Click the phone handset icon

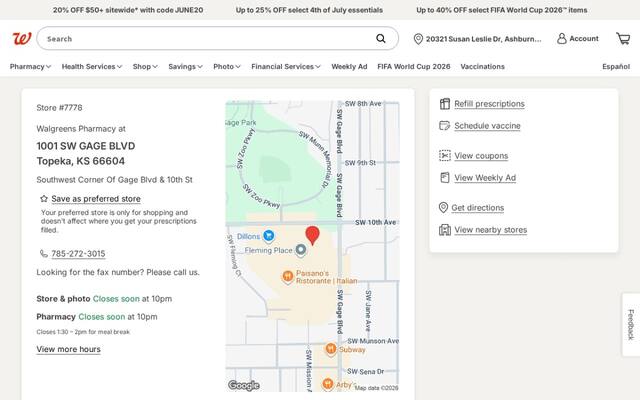tap(44, 253)
